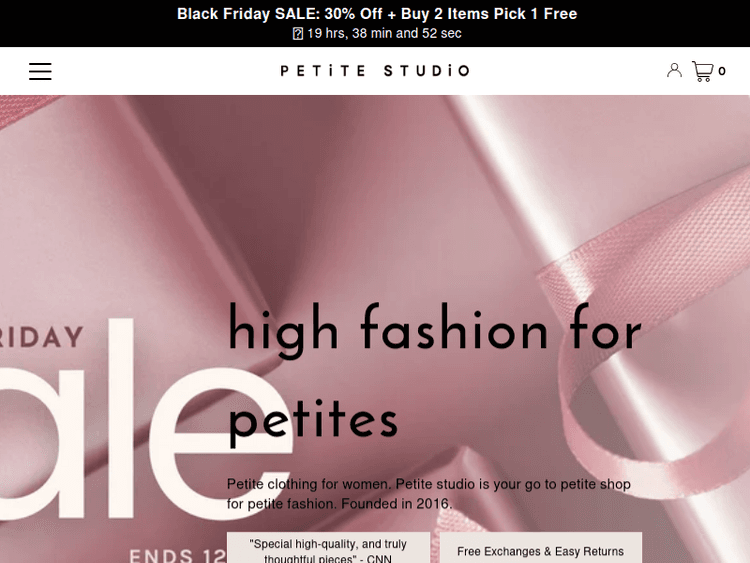Screen dimensions: 750x563
Task: Open the hamburger navigation menu
Action: 40,71
